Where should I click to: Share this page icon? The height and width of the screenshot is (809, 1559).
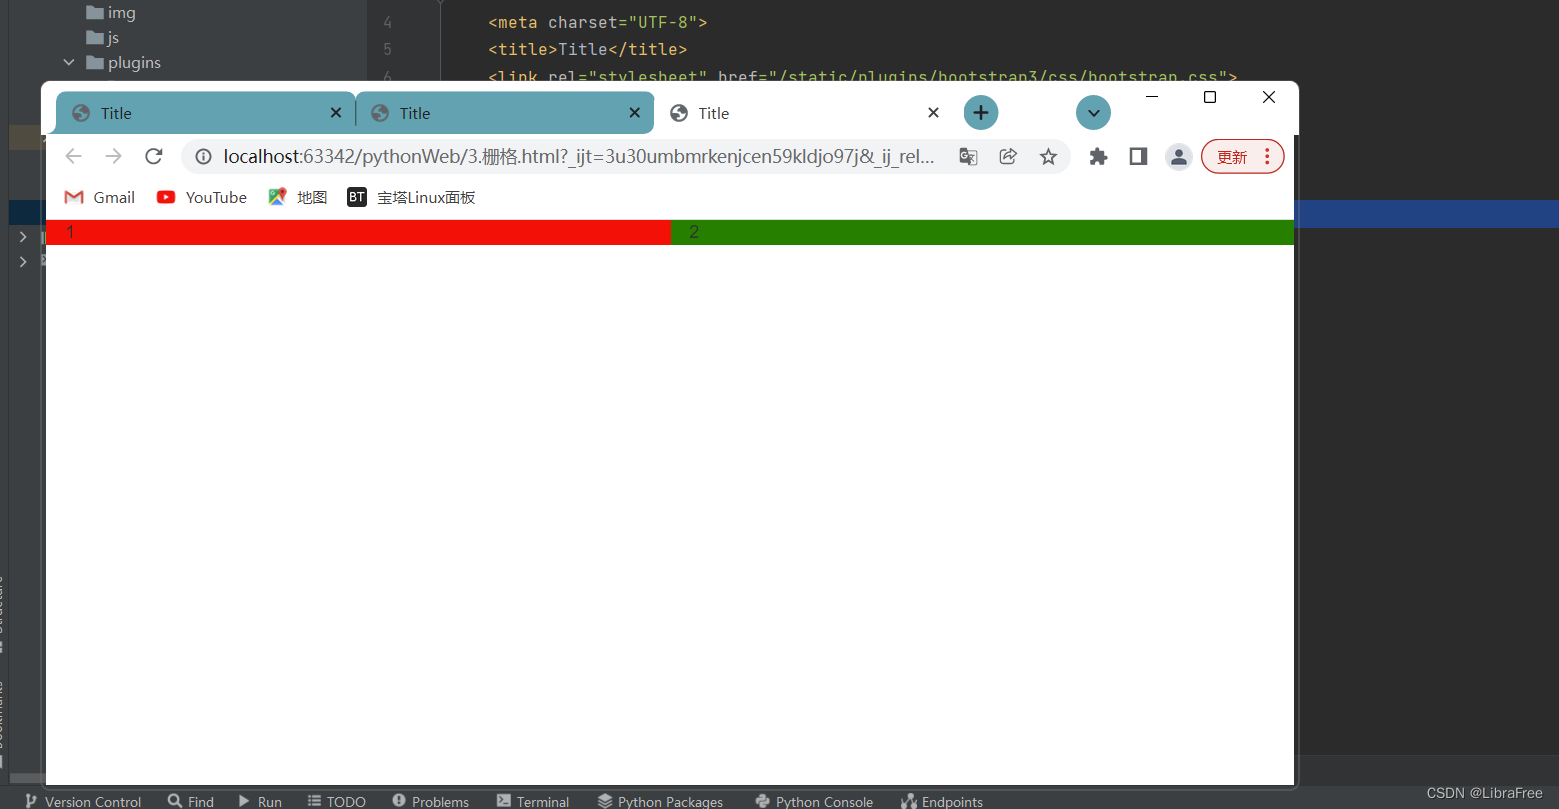coord(1008,156)
